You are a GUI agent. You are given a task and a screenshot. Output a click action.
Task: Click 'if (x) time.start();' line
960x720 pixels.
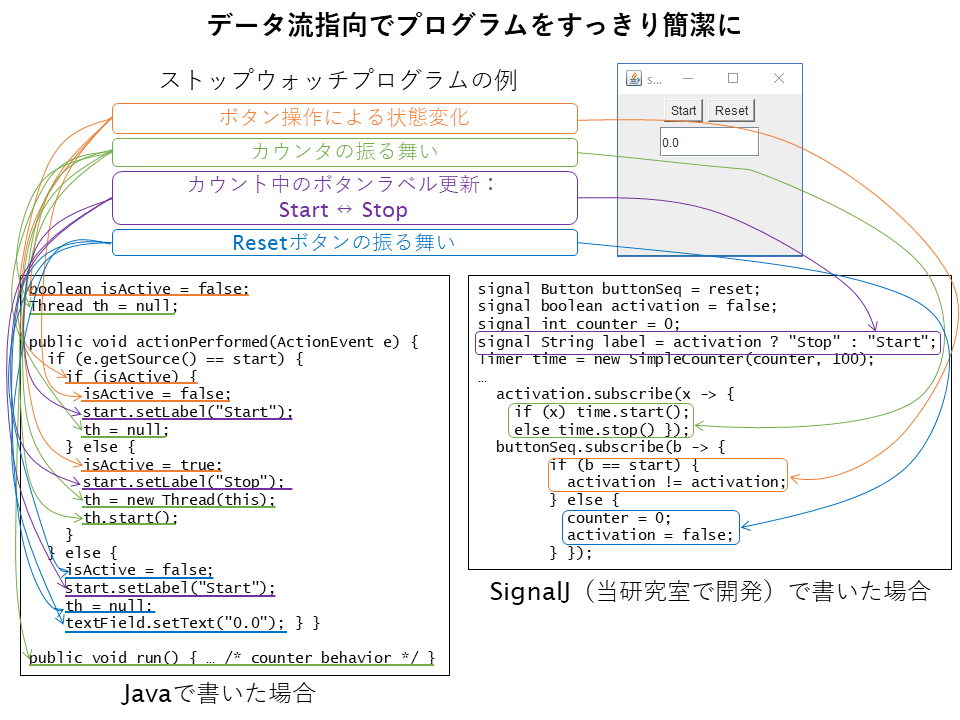tap(602, 411)
